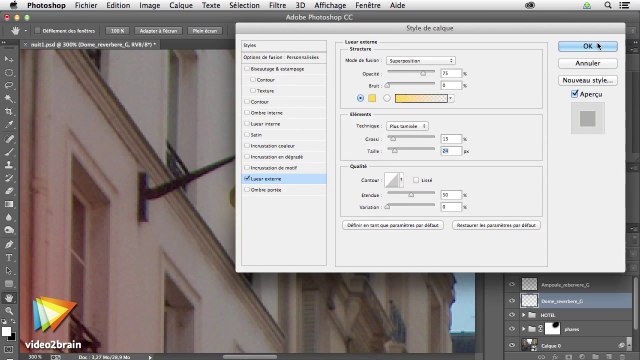Image resolution: width=640 pixels, height=360 pixels.
Task: Select the Elliptical Marquee tool
Action: pyautogui.click(x=9, y=73)
